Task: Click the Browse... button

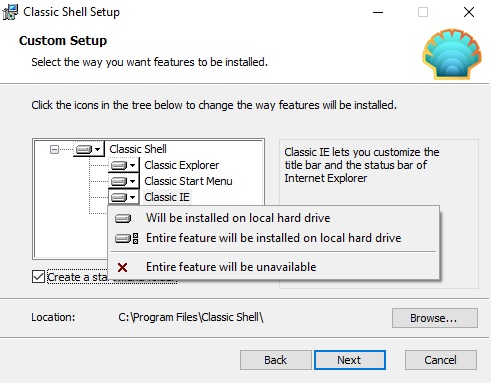Action: coord(435,318)
